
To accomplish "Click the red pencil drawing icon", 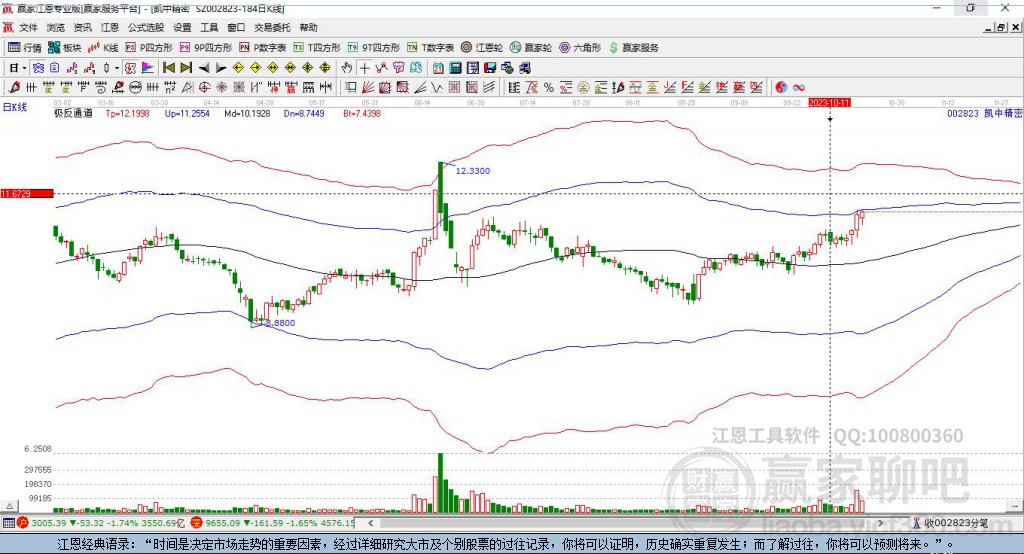I will pos(14,88).
